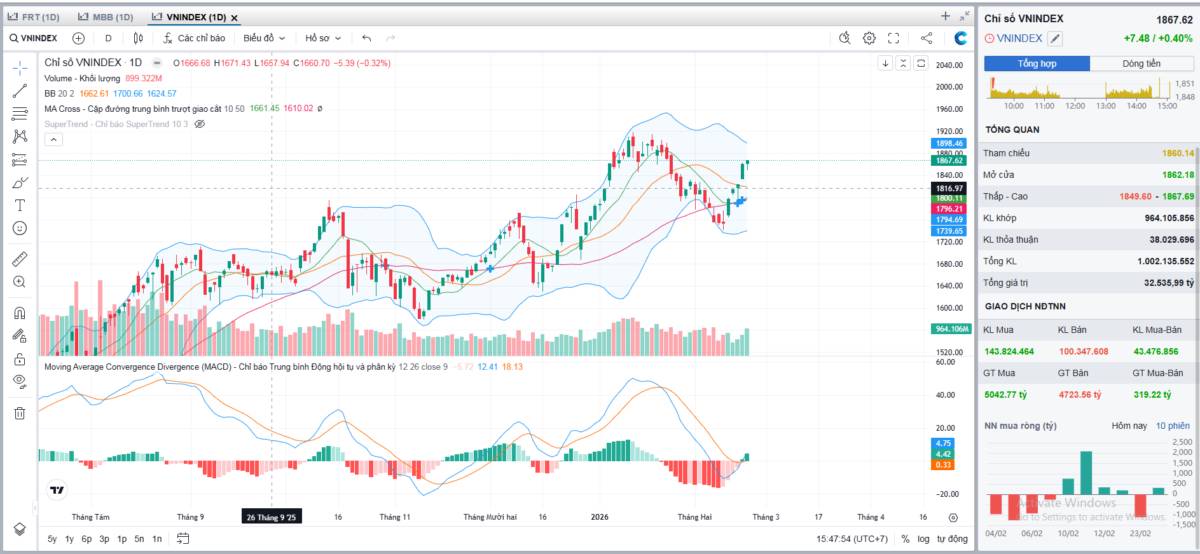Click the VNINDEX link in side panel

click(x=1020, y=38)
